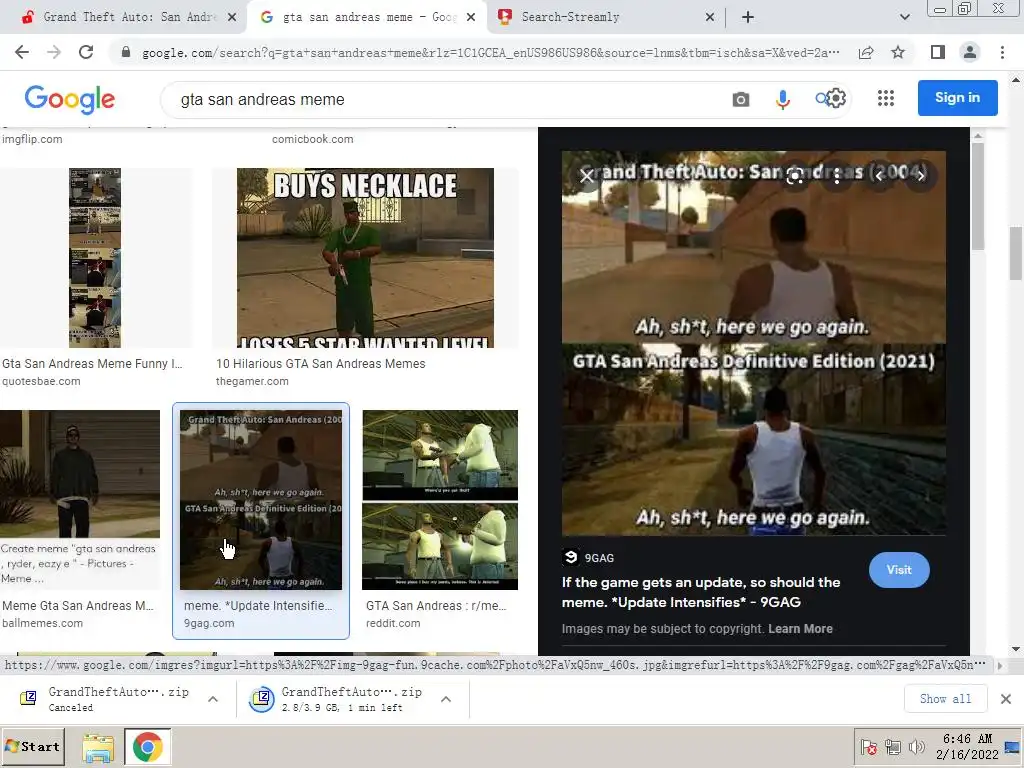Select the 9gag.com Update Intensifies thumbnail
This screenshot has height=768, width=1024.
[261, 500]
